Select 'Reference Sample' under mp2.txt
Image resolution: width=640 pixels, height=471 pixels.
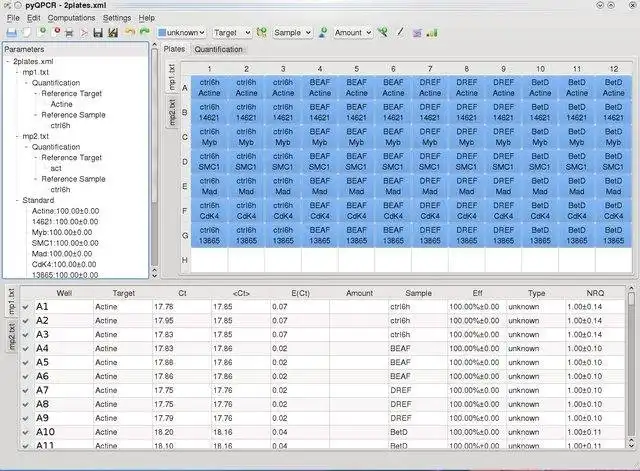pyautogui.click(x=73, y=179)
